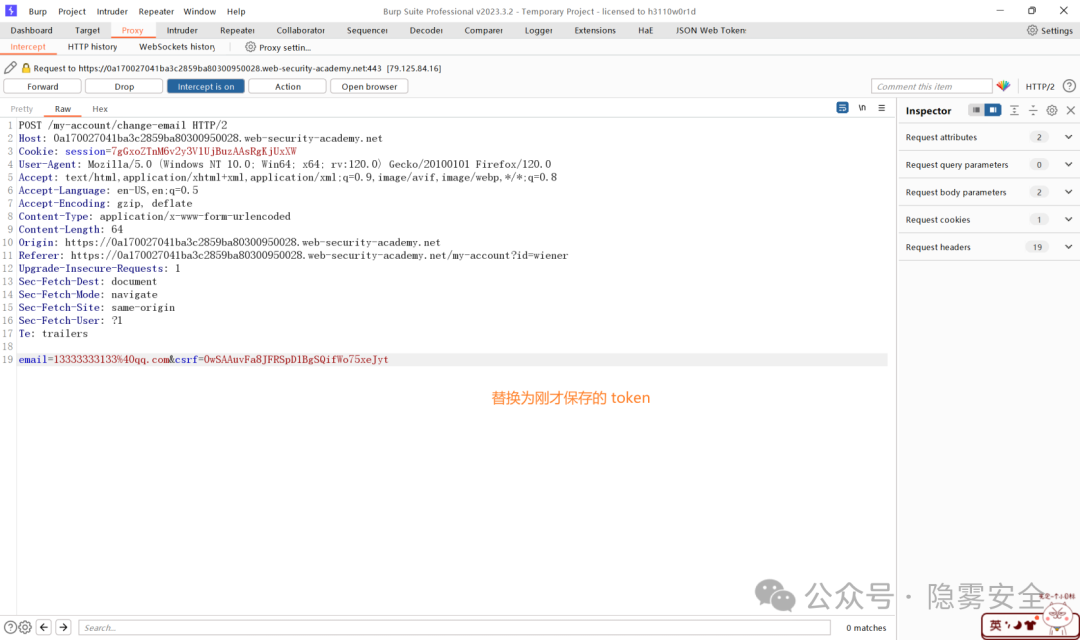Open the search settings gear at bottom
This screenshot has height=640, width=1080.
[25, 627]
